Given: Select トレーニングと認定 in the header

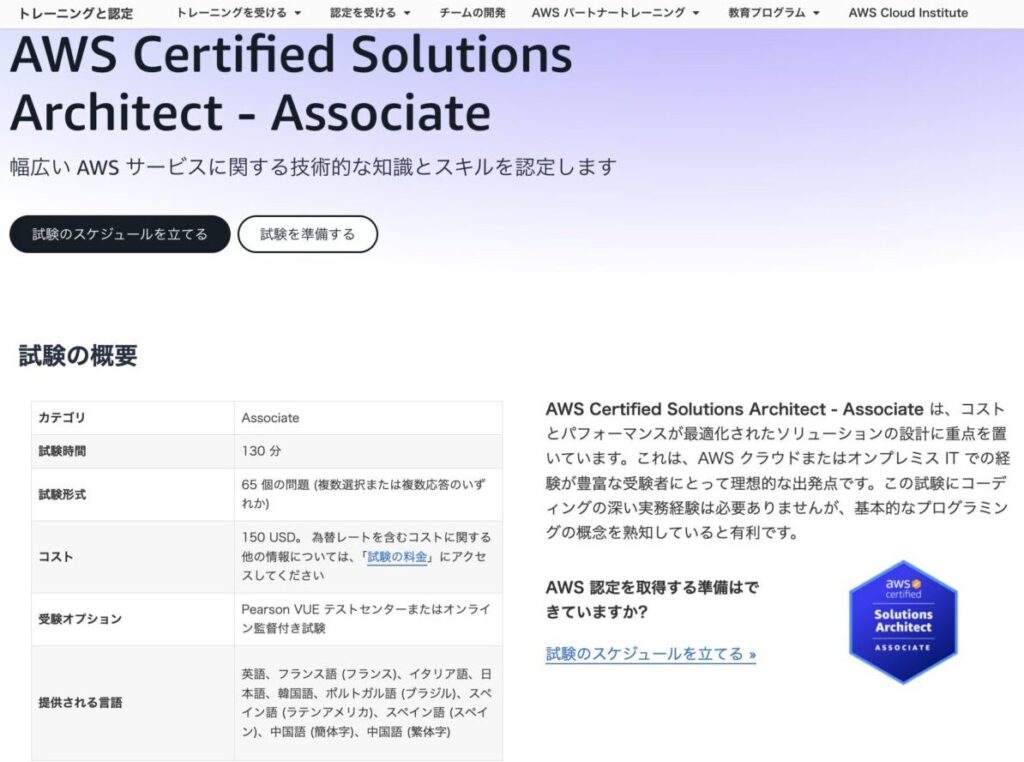Looking at the screenshot, I should click(x=76, y=13).
